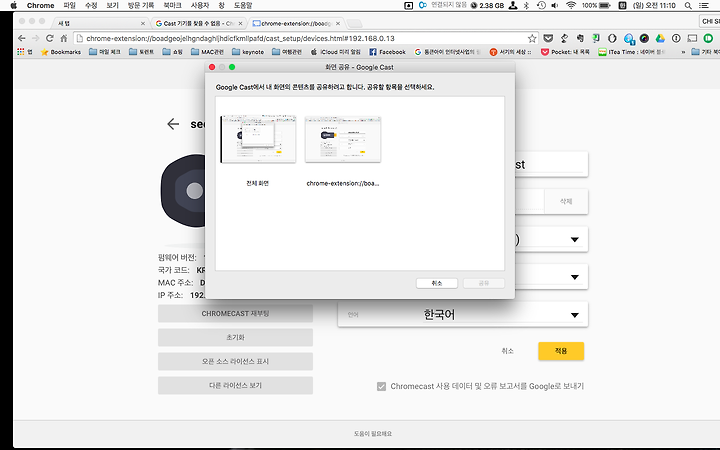Click 취소 beside the 적용 button
720x450 pixels.
pos(507,351)
